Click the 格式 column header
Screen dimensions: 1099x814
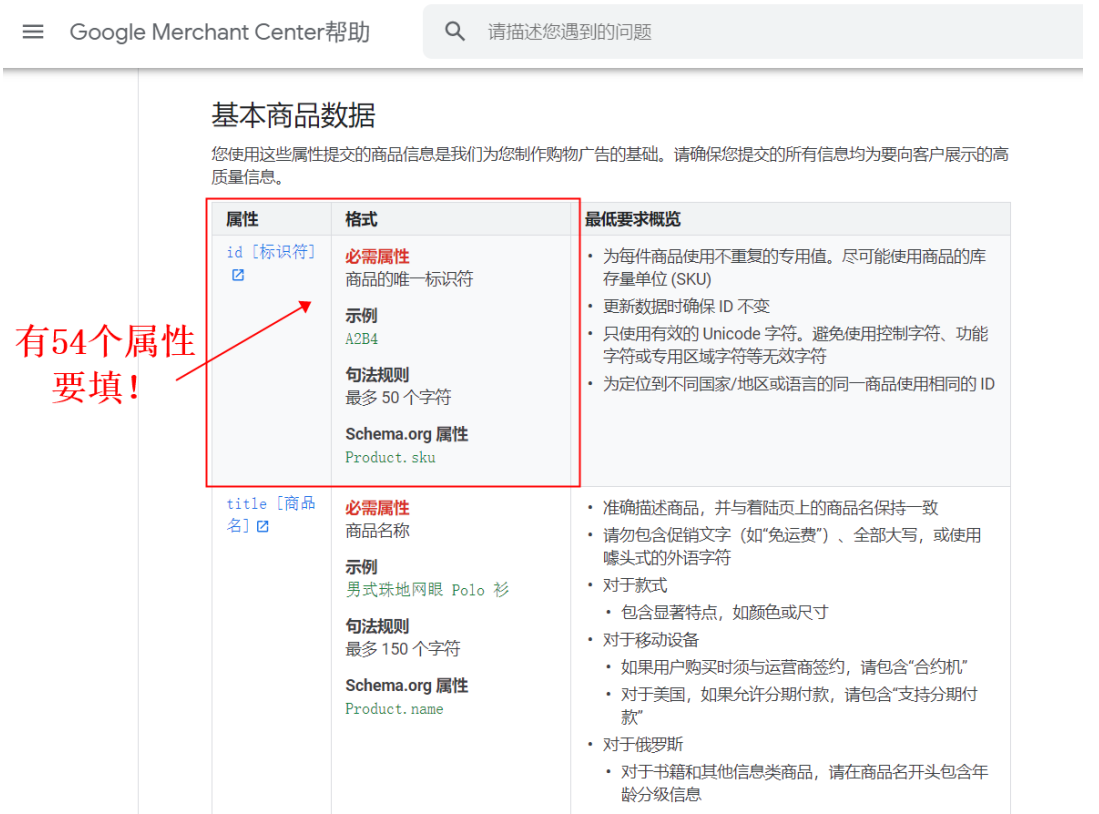pyautogui.click(x=361, y=219)
